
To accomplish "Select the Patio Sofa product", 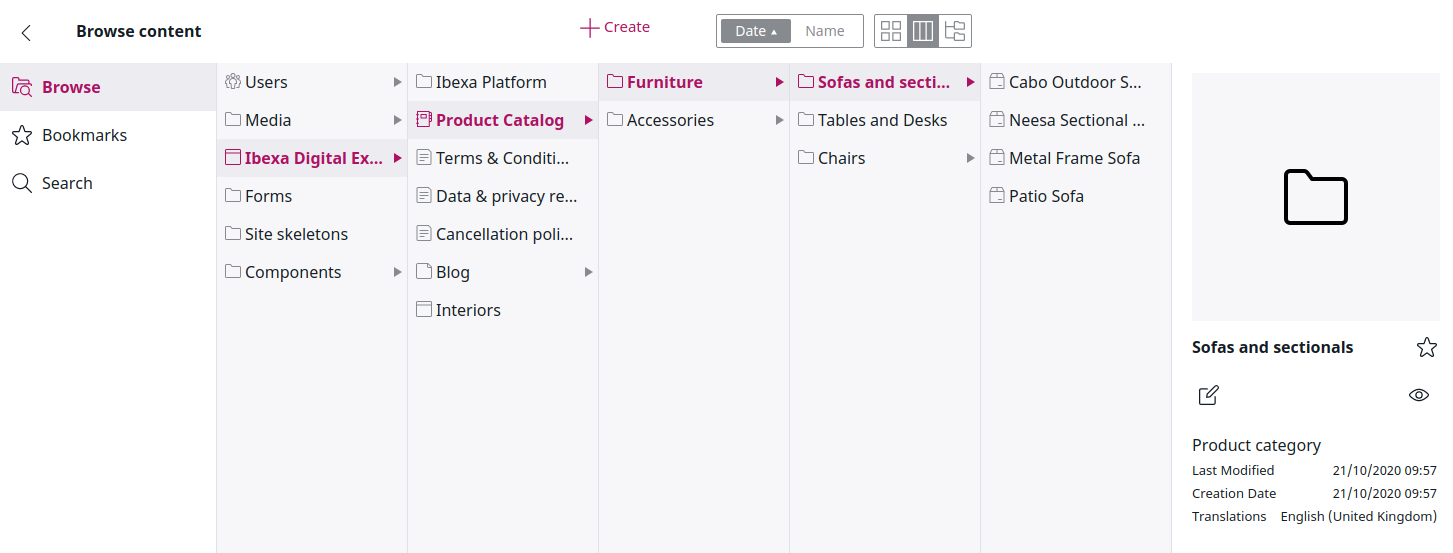I will tap(1045, 196).
